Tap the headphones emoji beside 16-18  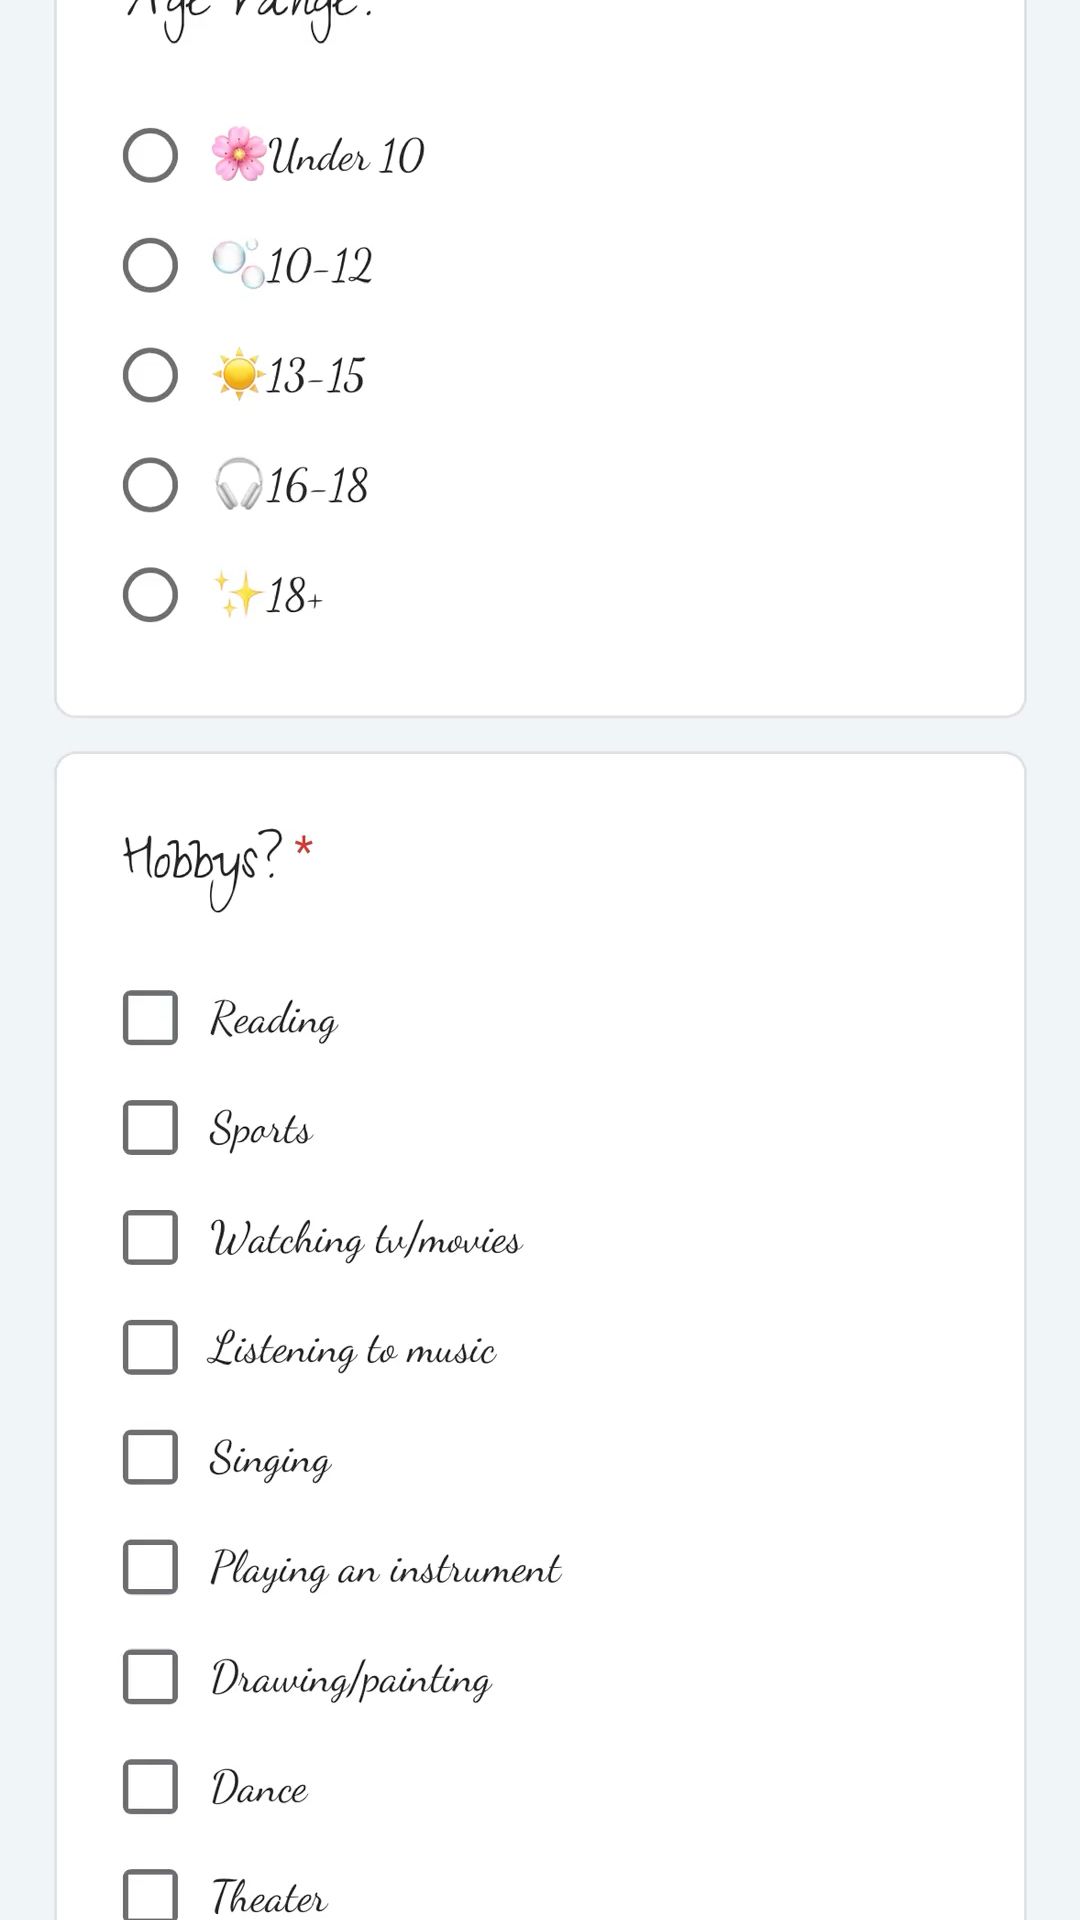pyautogui.click(x=238, y=485)
